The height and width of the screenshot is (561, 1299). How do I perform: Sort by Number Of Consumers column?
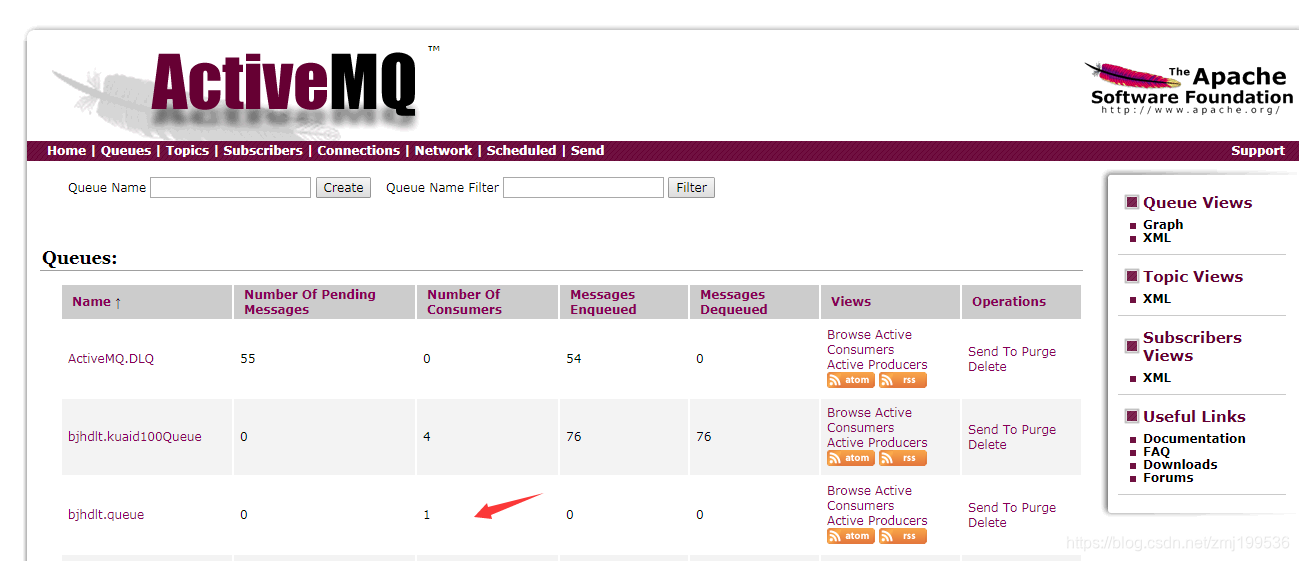point(464,302)
